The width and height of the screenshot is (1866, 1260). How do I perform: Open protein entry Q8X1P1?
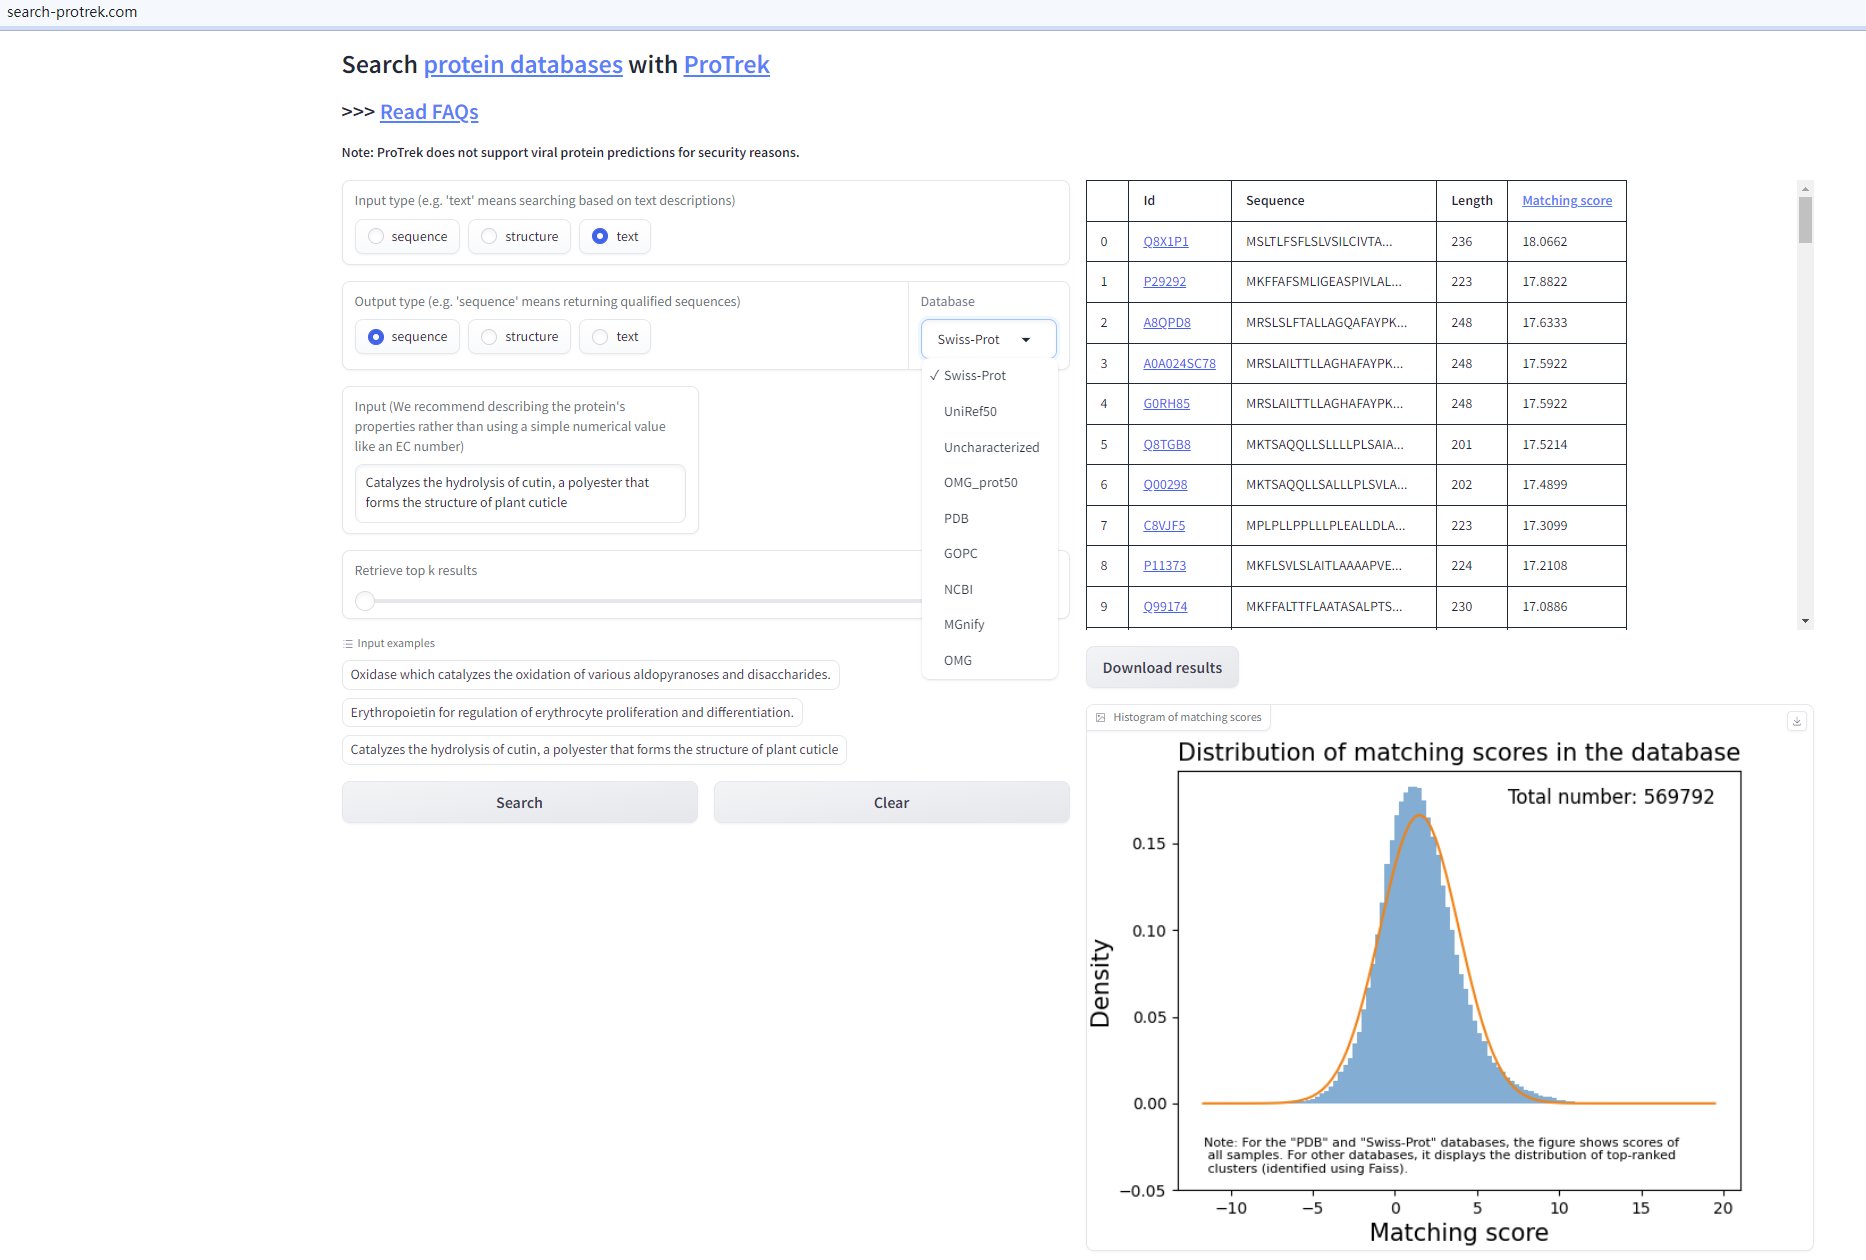pyautogui.click(x=1166, y=241)
